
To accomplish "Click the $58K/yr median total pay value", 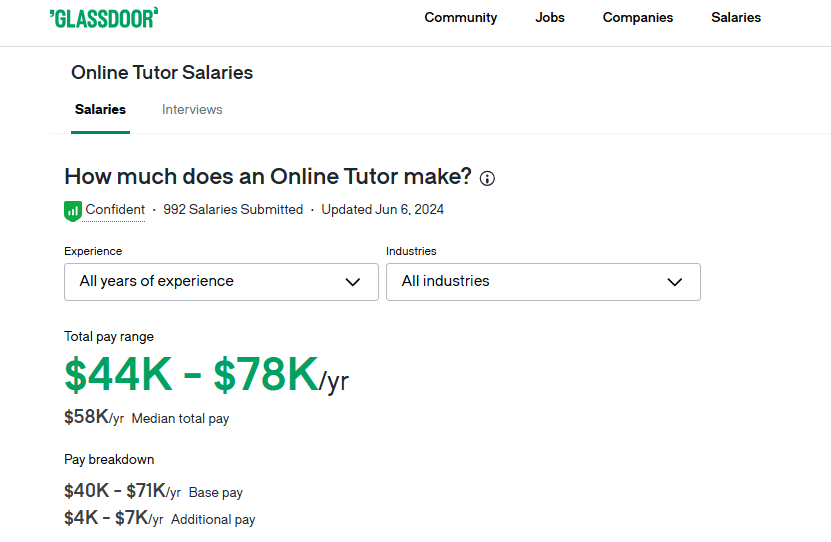I will click(94, 417).
